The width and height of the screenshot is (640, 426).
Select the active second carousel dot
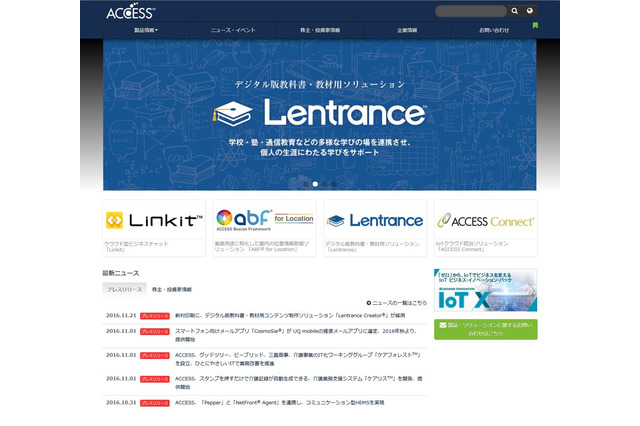point(315,184)
